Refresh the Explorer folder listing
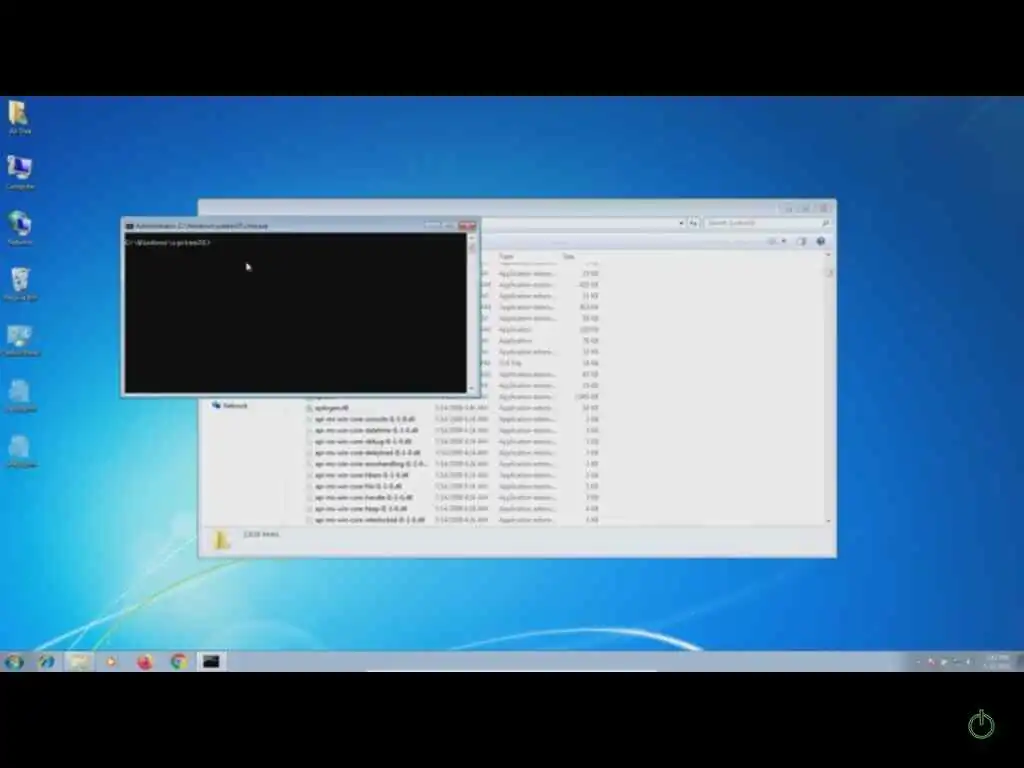The image size is (1024, 768). 694,223
